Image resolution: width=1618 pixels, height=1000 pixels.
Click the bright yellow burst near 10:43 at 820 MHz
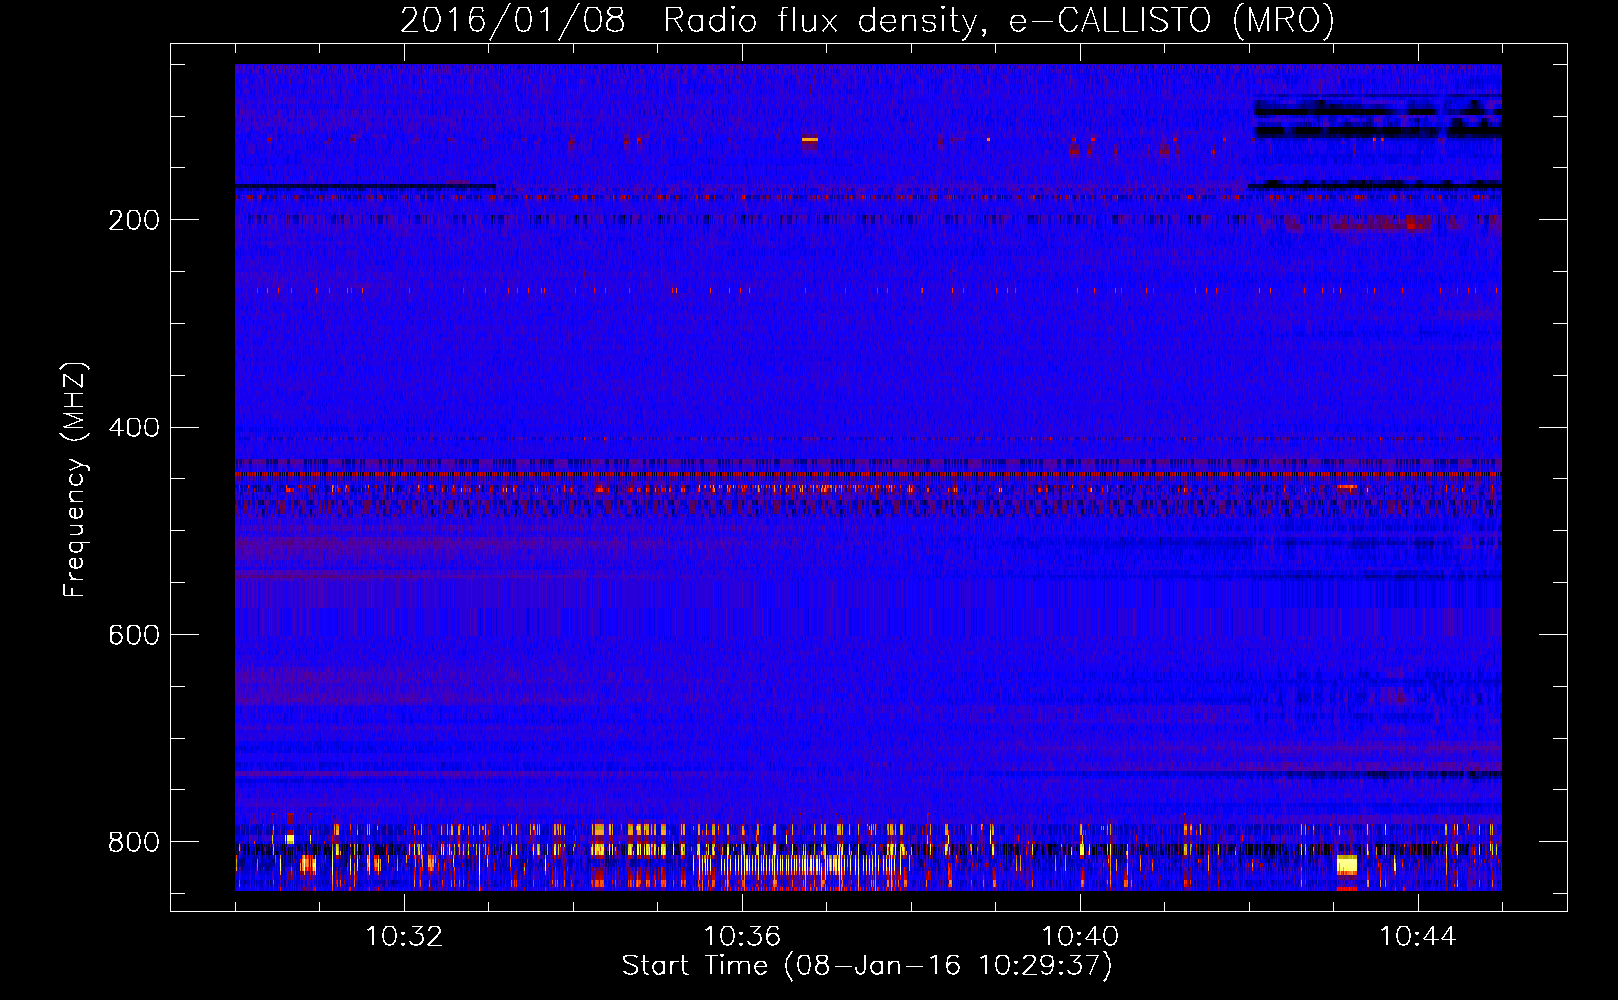click(1347, 865)
